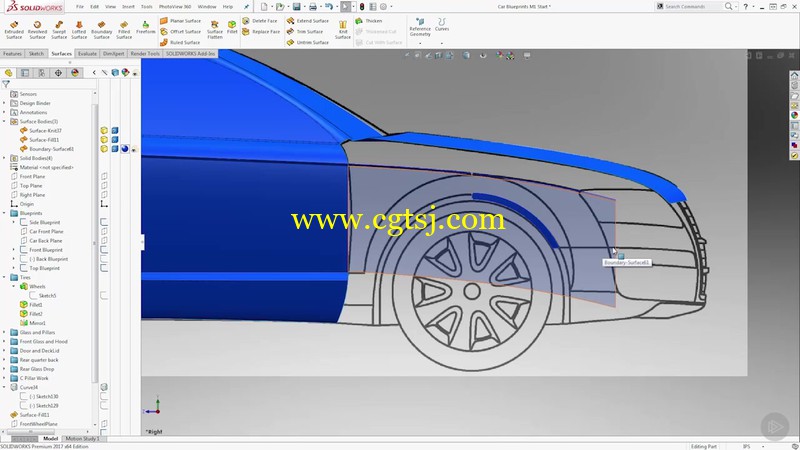This screenshot has height=450, width=800.
Task: Apply the Fillet tool
Action: coord(232,28)
